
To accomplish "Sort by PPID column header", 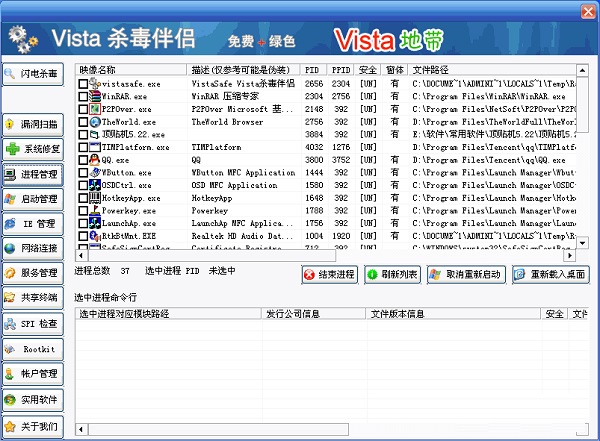I will click(x=341, y=70).
